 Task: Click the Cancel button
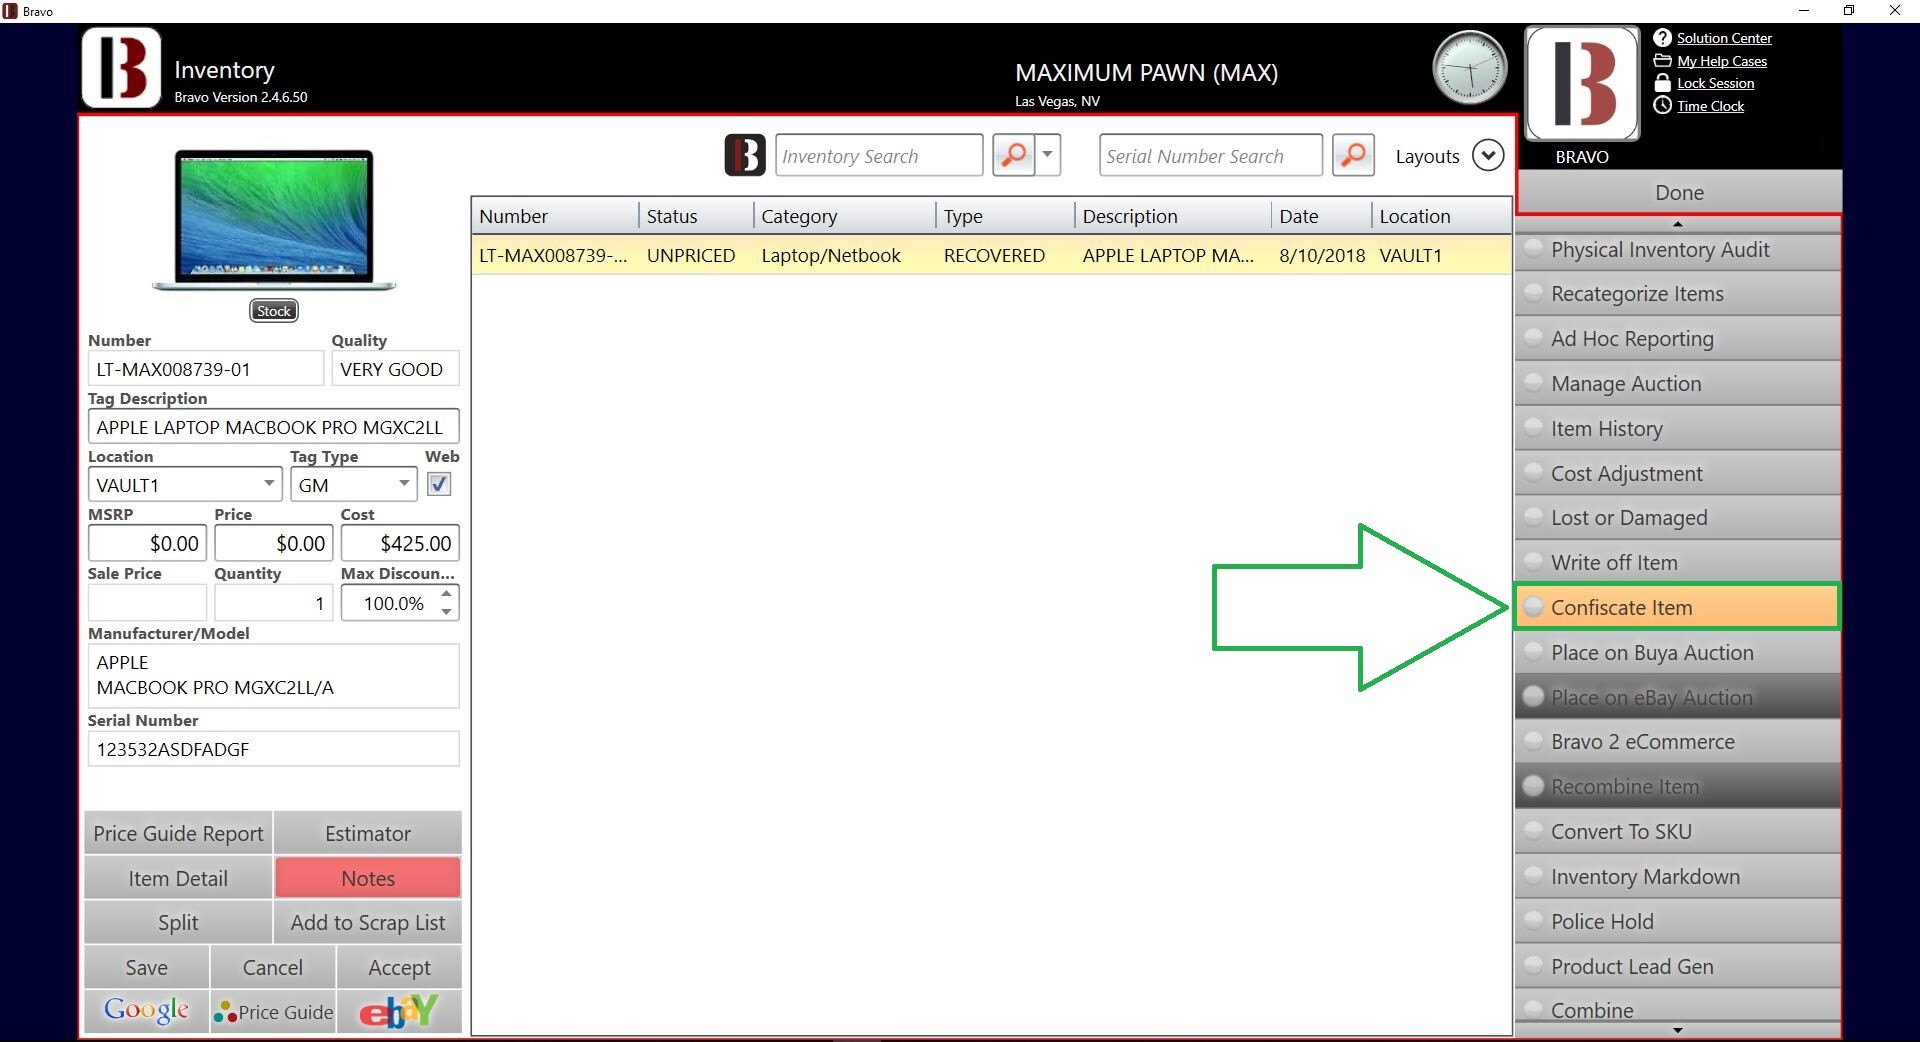pos(273,967)
